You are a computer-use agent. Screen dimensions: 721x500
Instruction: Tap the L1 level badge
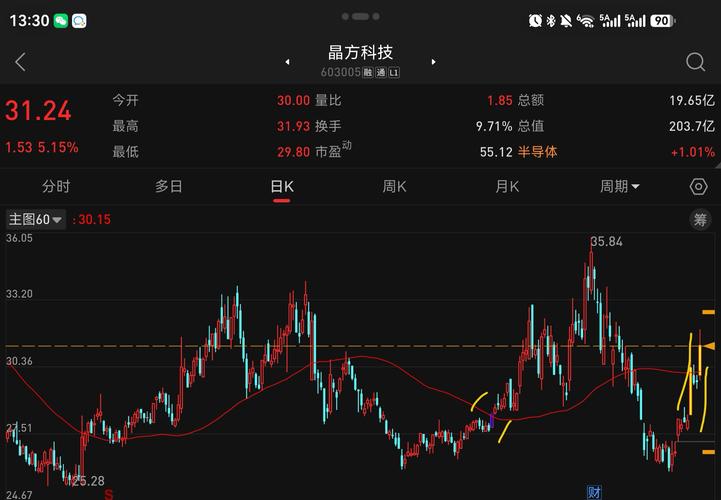pos(394,73)
